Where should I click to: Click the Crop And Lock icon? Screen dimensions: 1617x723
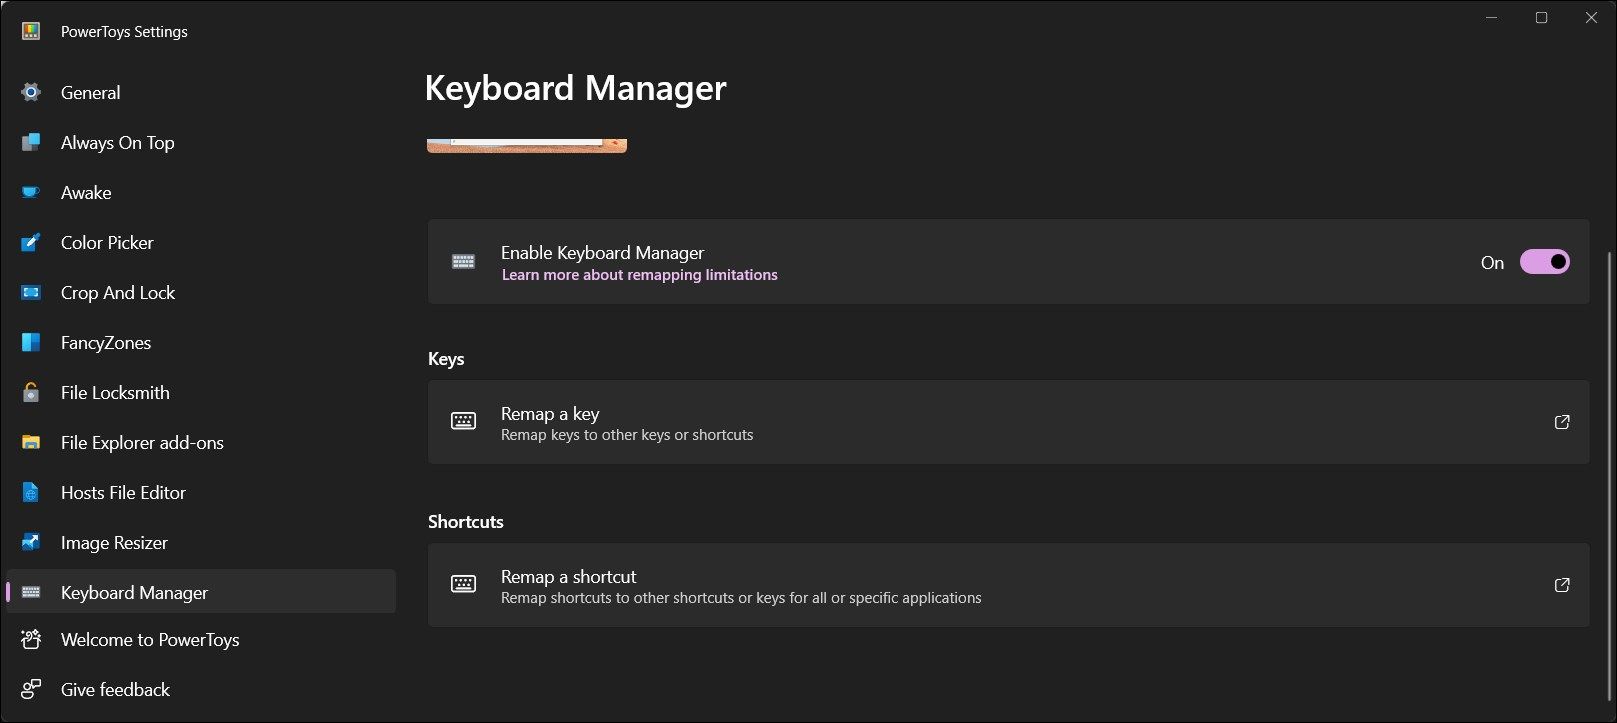pos(31,292)
